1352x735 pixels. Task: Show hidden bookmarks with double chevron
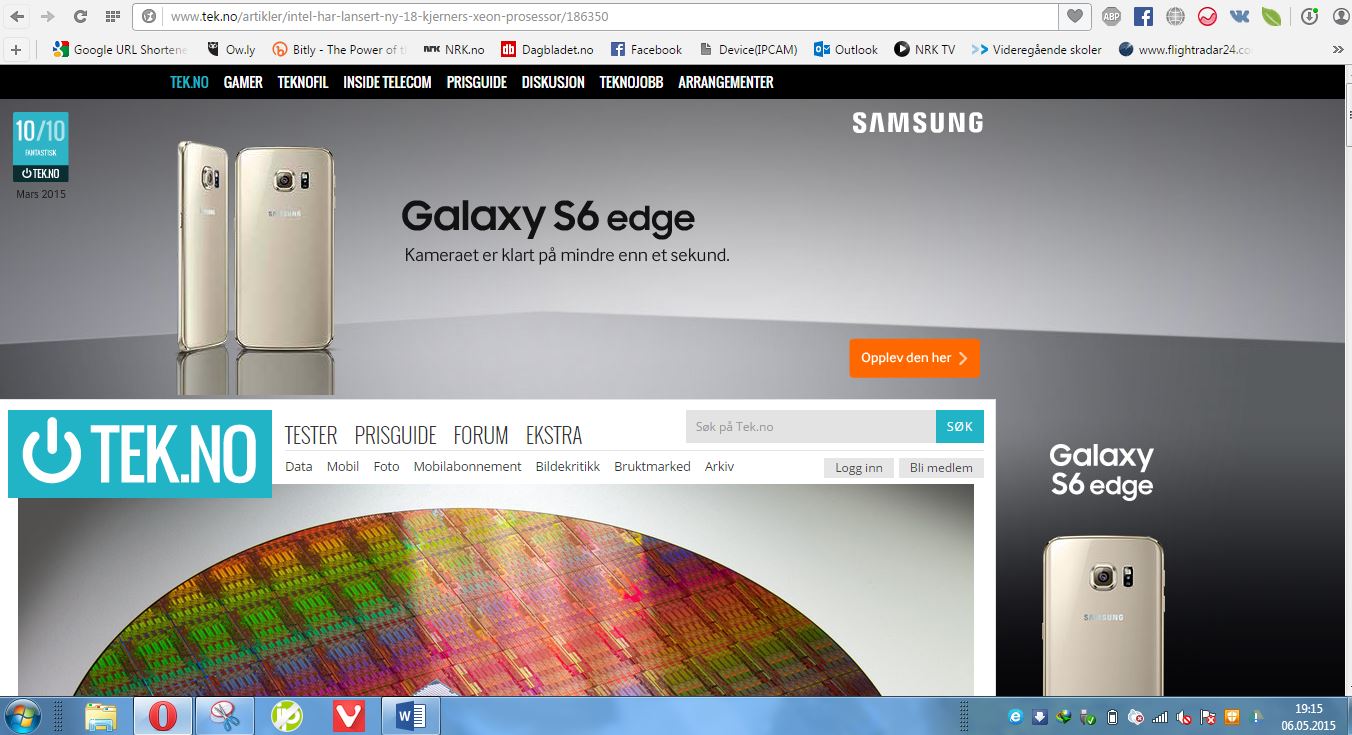click(x=1338, y=49)
